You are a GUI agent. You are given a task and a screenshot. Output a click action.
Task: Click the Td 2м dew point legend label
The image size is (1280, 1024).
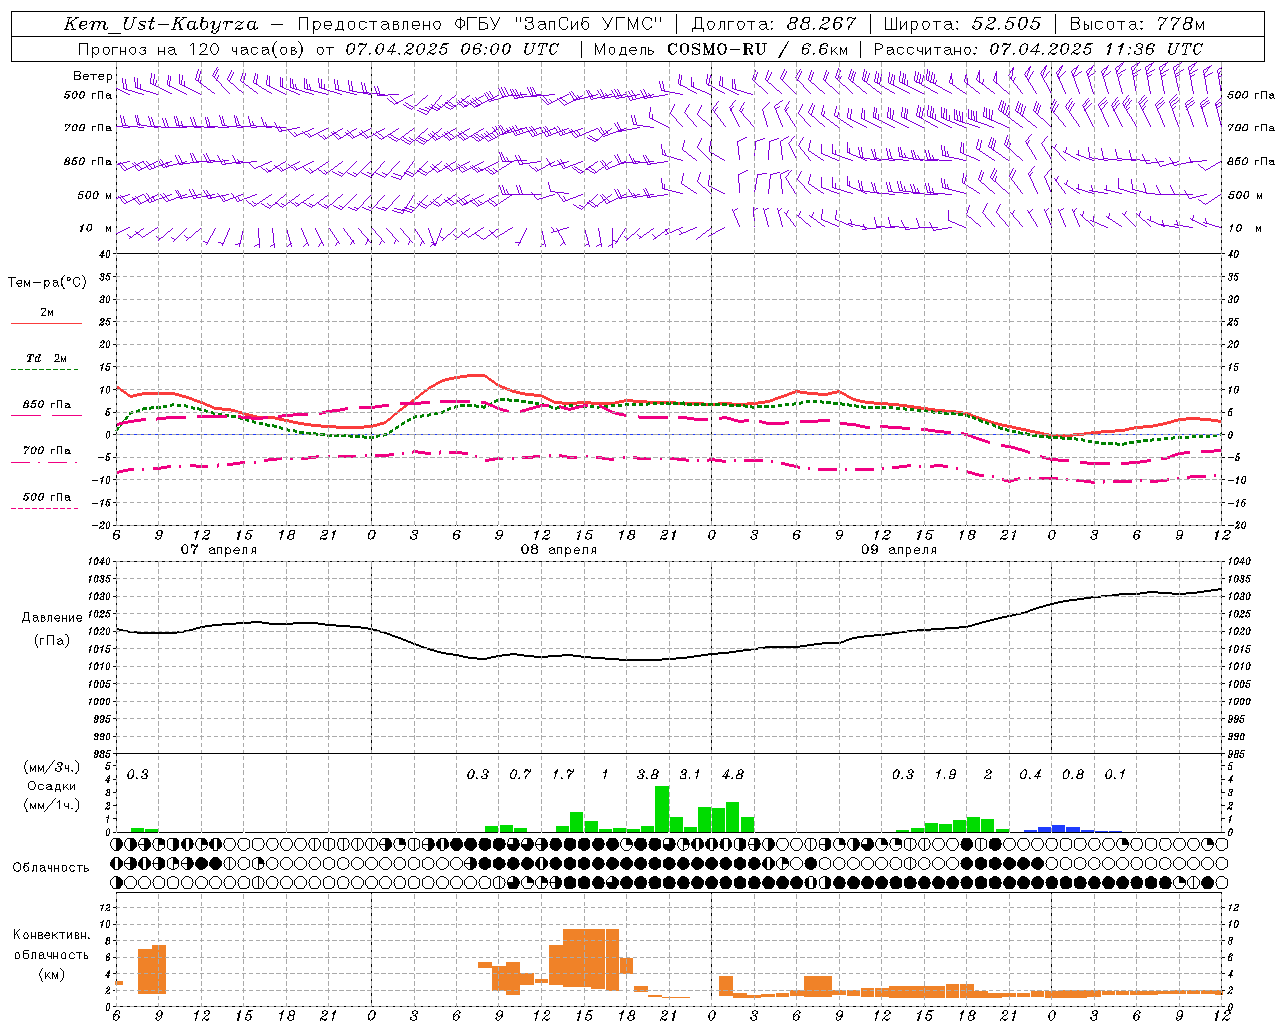[x=47, y=358]
